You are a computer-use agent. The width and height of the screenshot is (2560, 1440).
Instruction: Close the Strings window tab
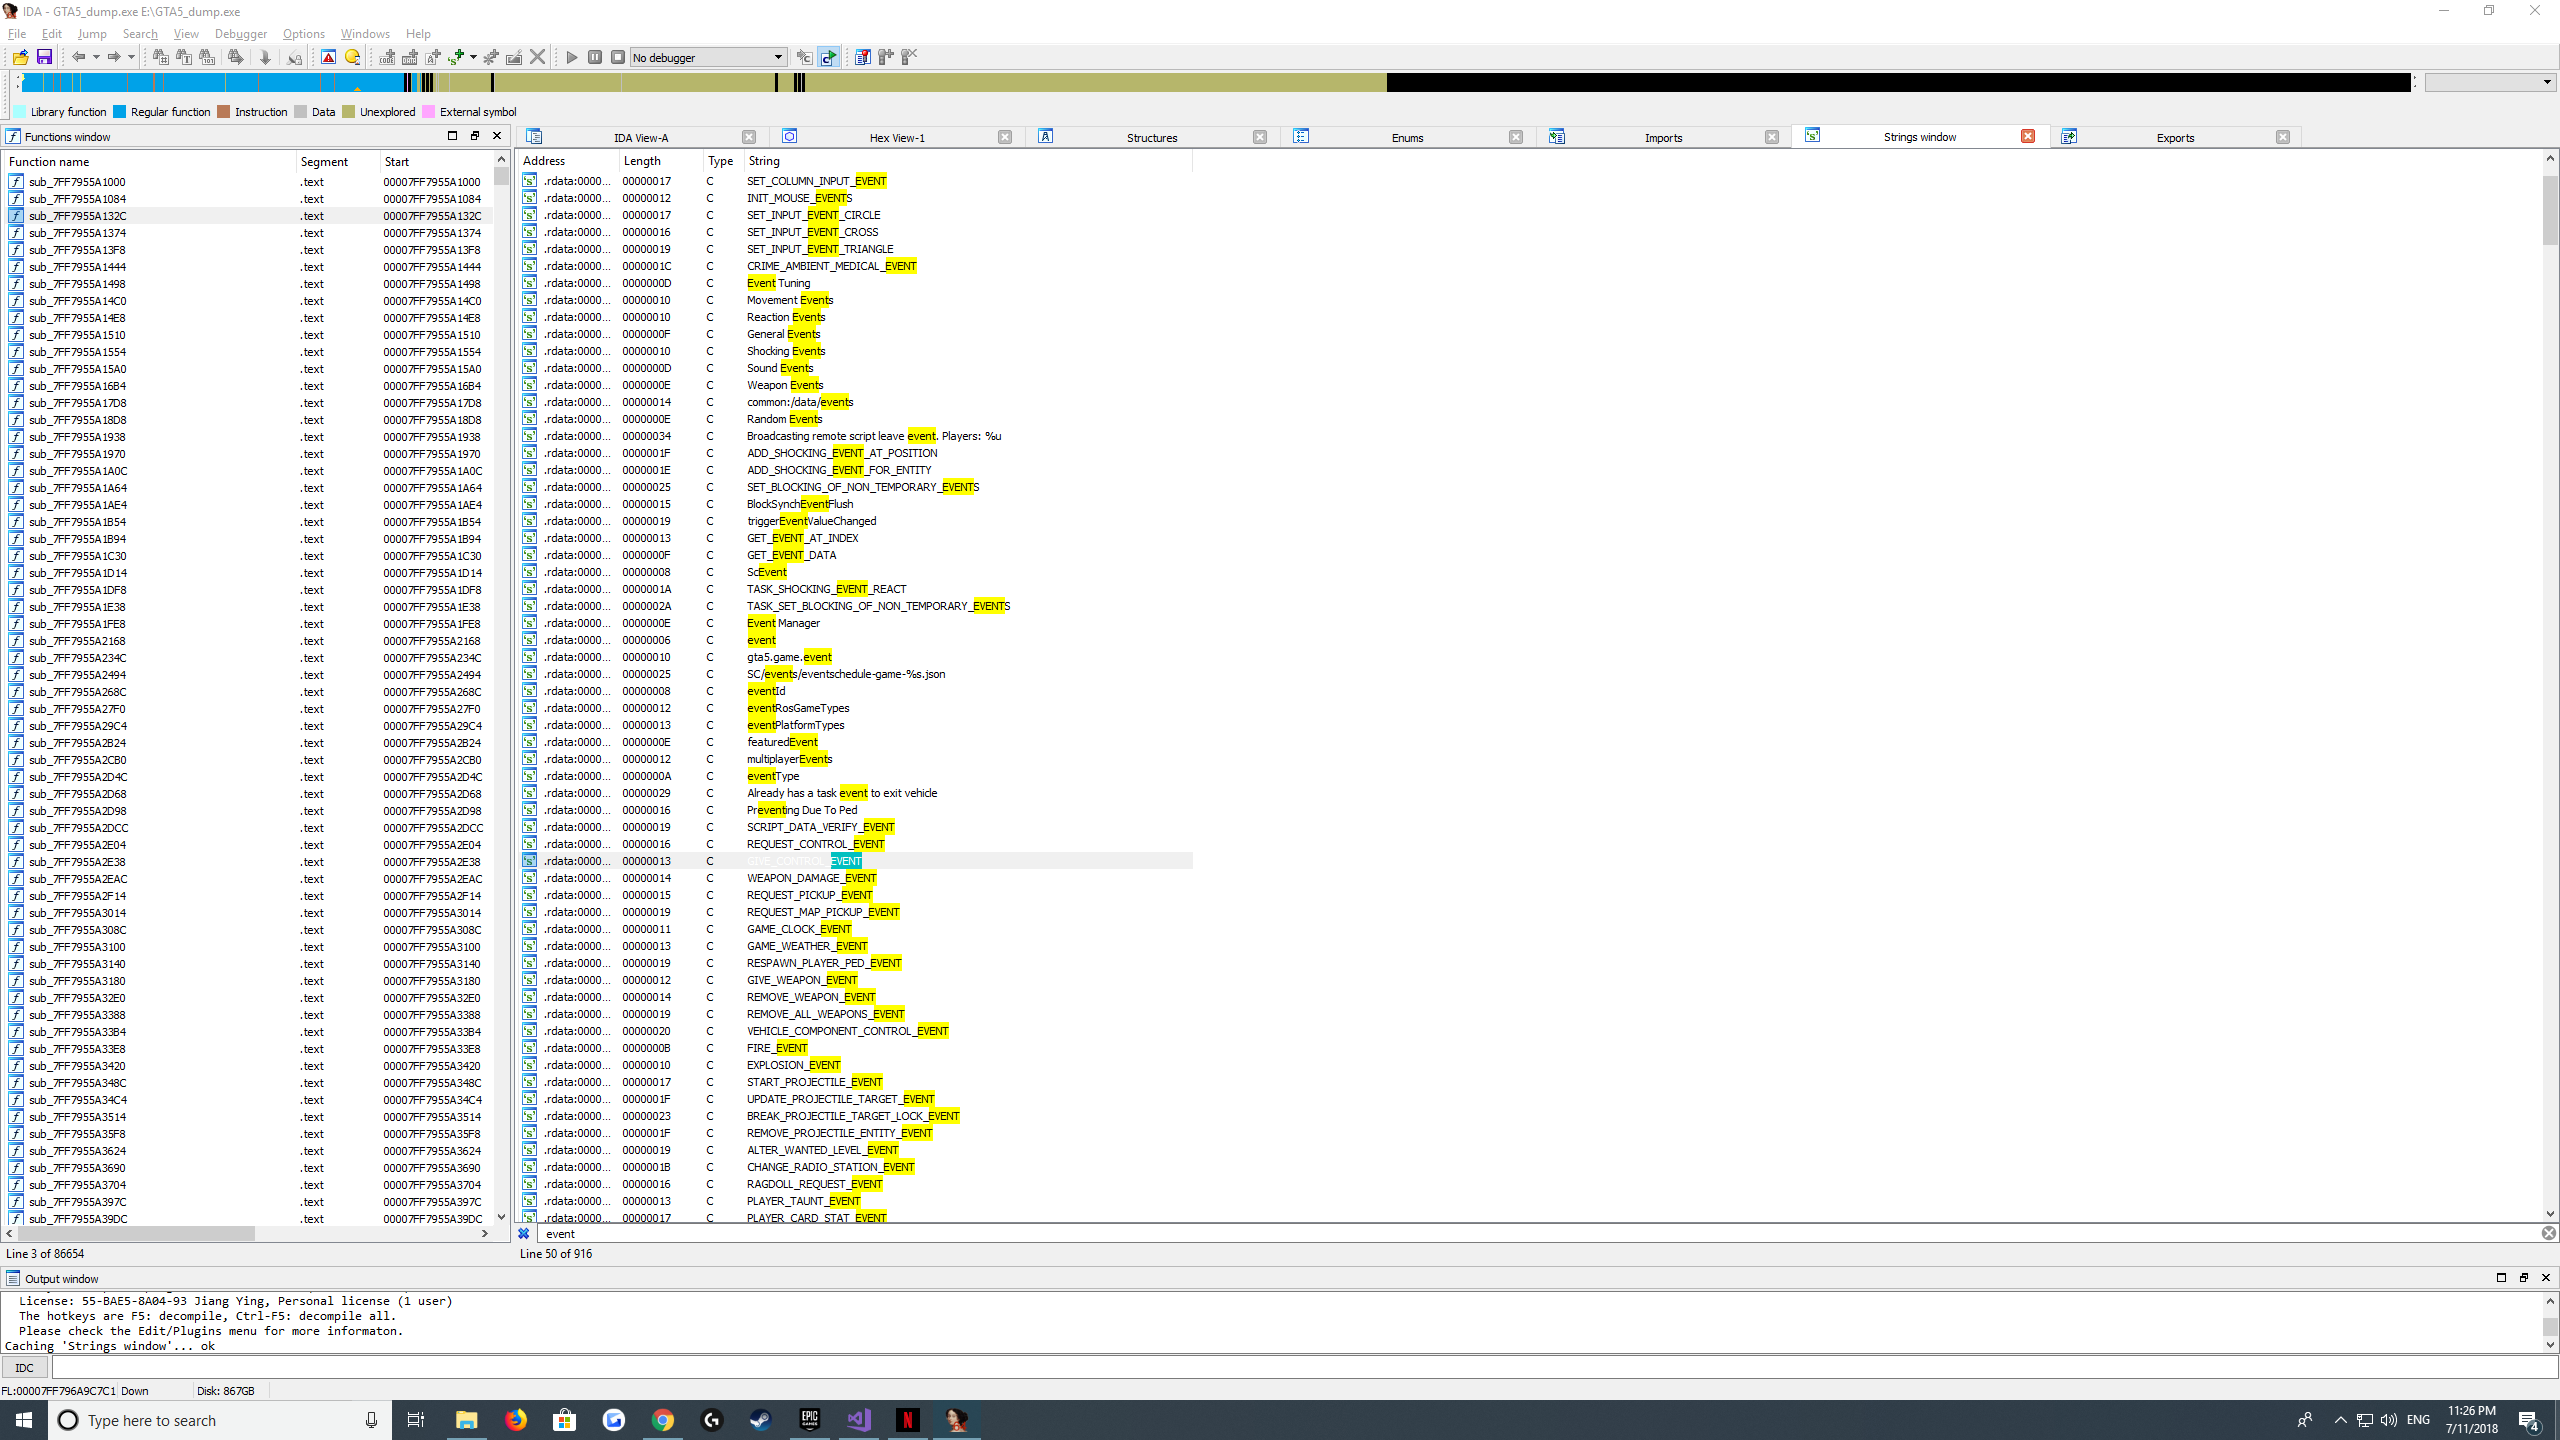[2027, 136]
